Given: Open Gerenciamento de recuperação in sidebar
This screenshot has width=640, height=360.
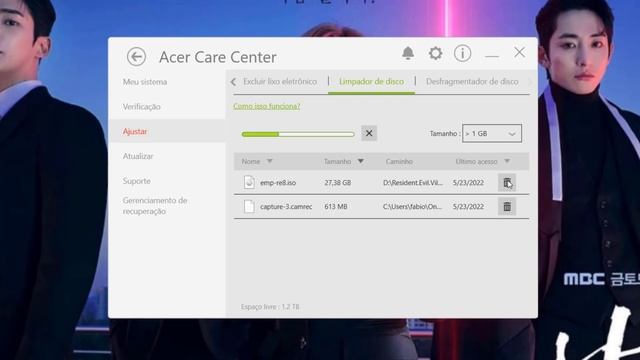Looking at the screenshot, I should pos(155,206).
